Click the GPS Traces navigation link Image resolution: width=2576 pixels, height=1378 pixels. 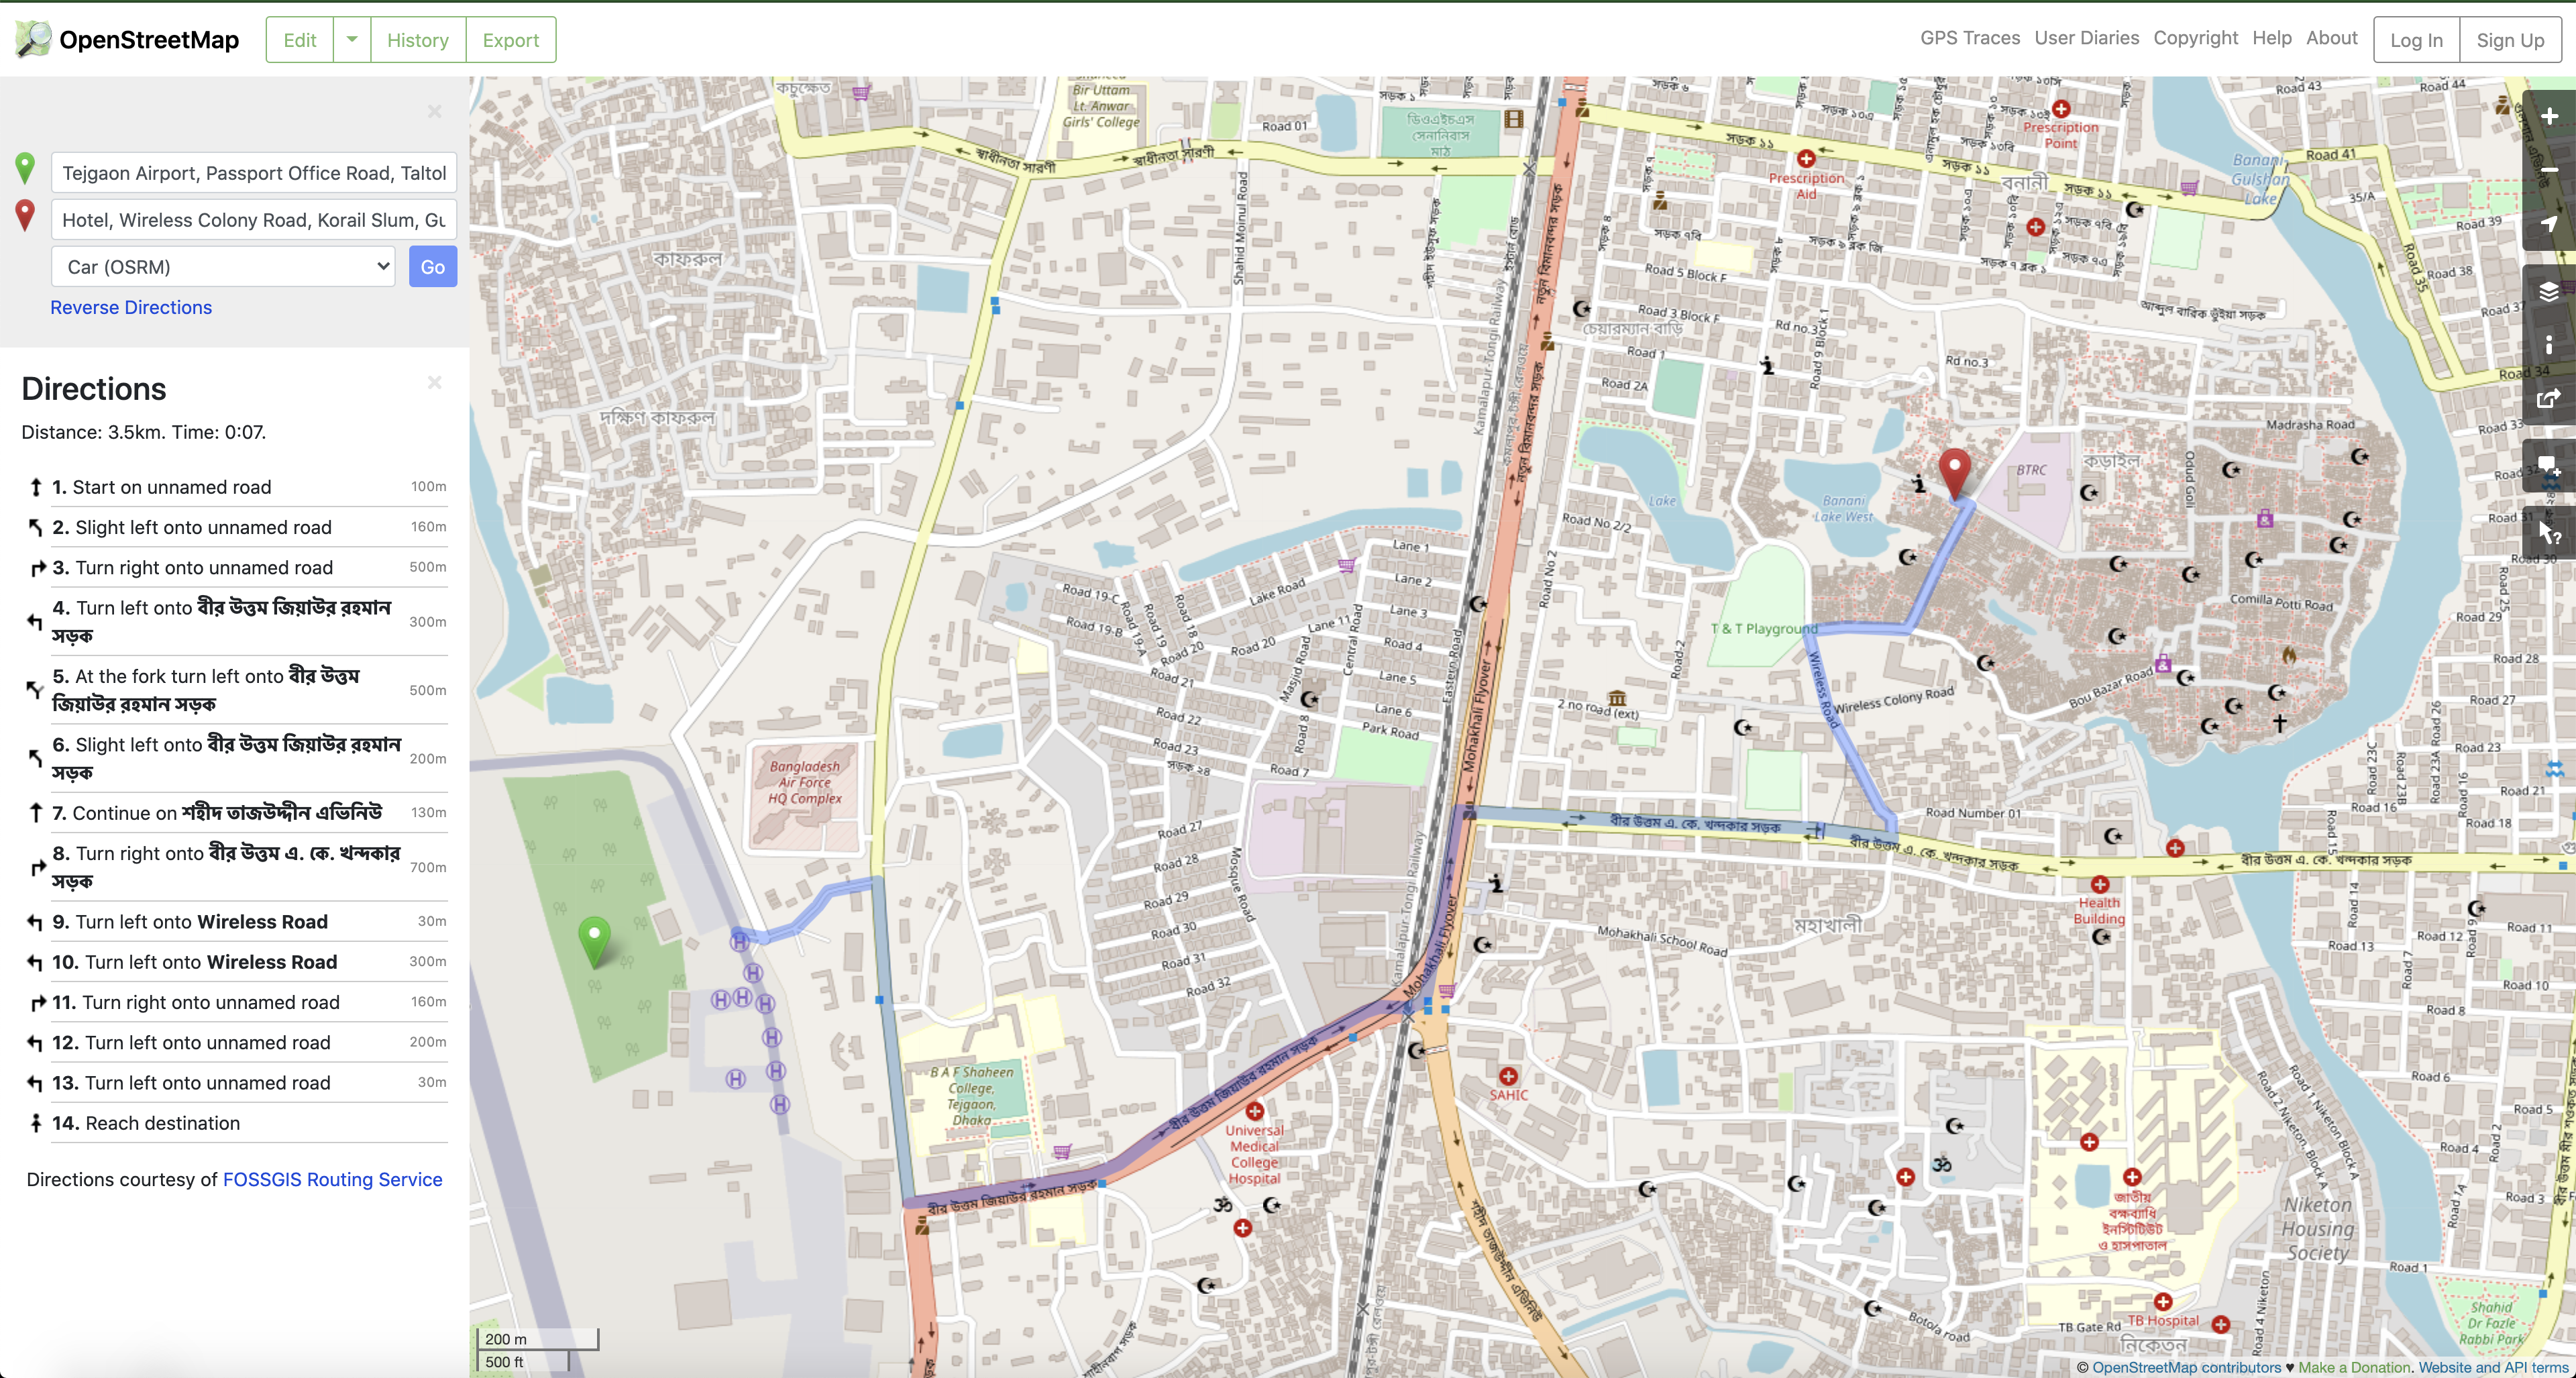(x=1968, y=38)
